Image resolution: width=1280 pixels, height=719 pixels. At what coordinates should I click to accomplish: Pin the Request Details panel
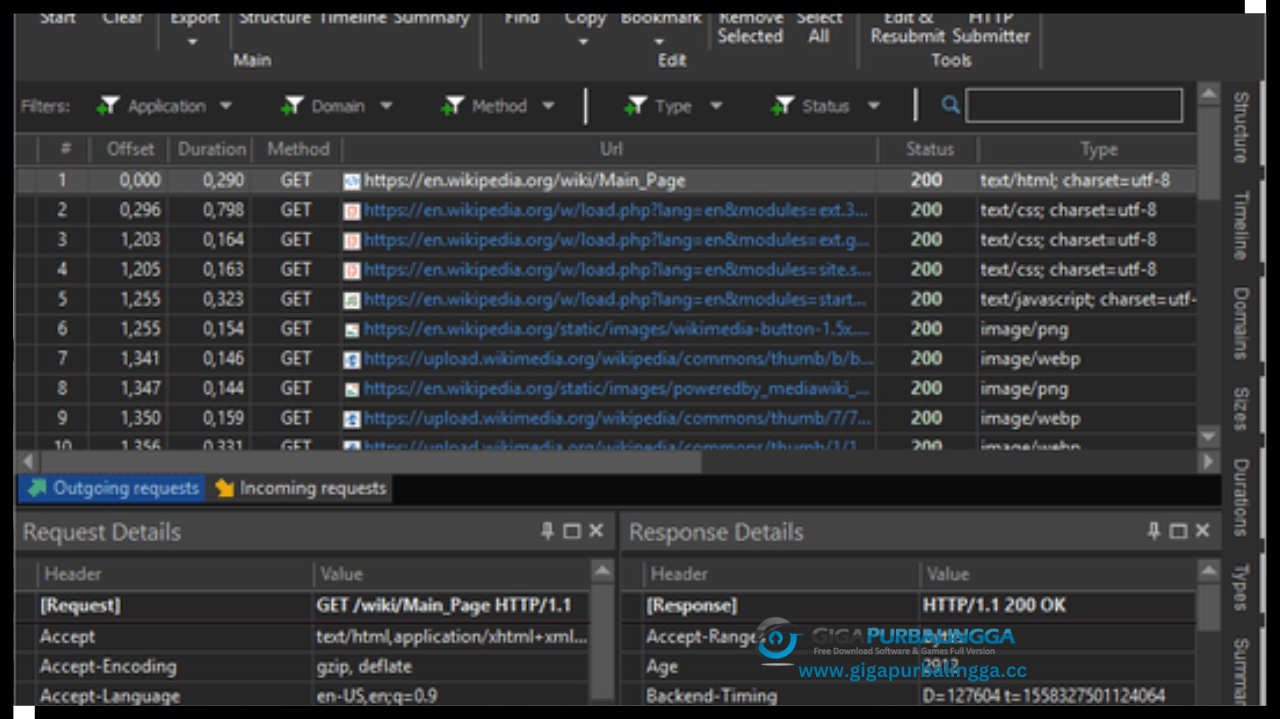pos(547,531)
